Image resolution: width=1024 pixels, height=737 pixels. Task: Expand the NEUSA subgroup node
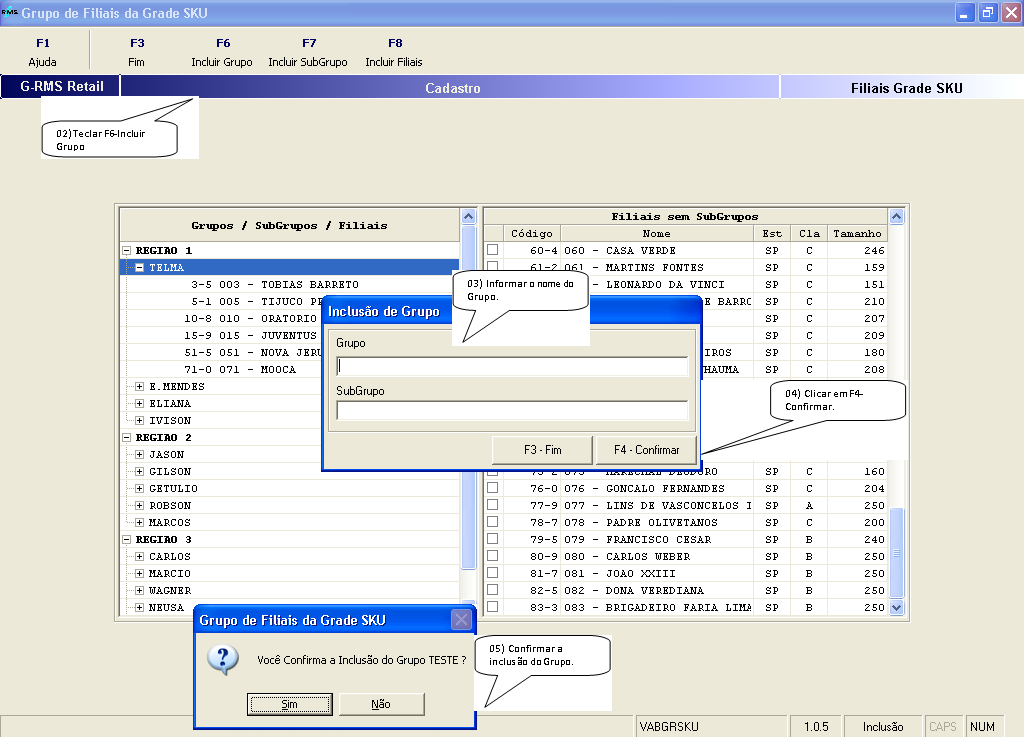coord(139,607)
